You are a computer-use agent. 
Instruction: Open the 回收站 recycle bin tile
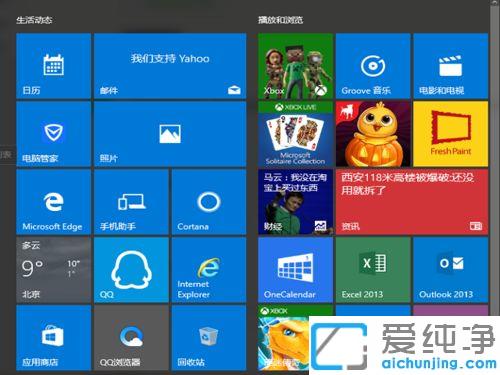click(x=209, y=338)
